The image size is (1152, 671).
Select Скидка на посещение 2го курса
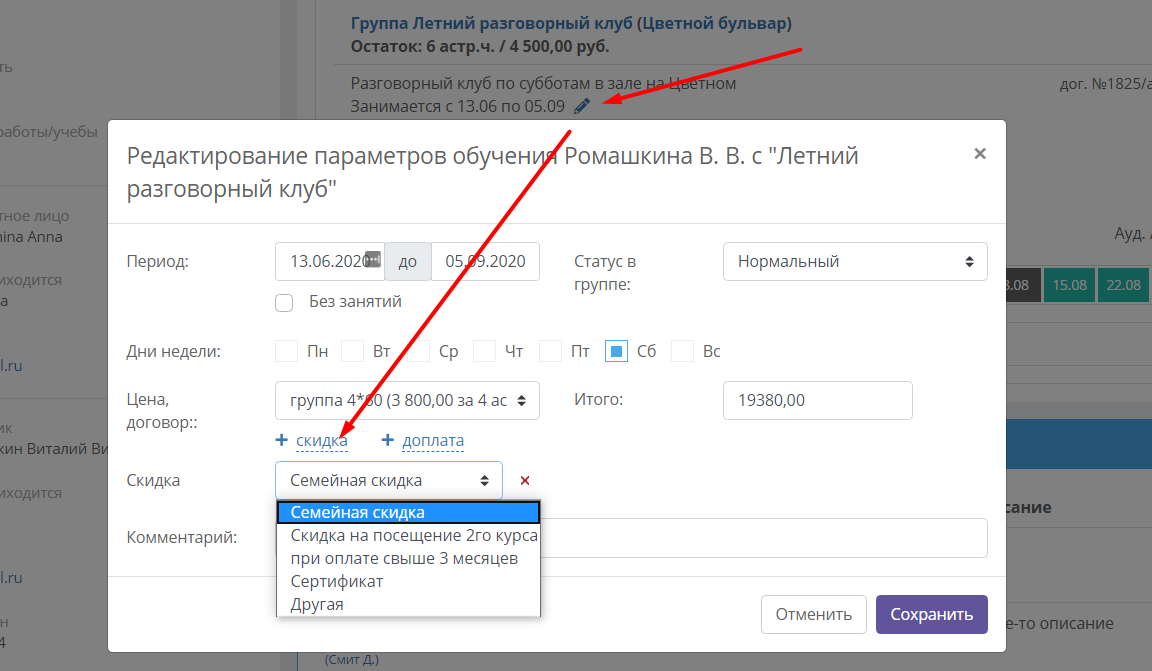pos(408,535)
